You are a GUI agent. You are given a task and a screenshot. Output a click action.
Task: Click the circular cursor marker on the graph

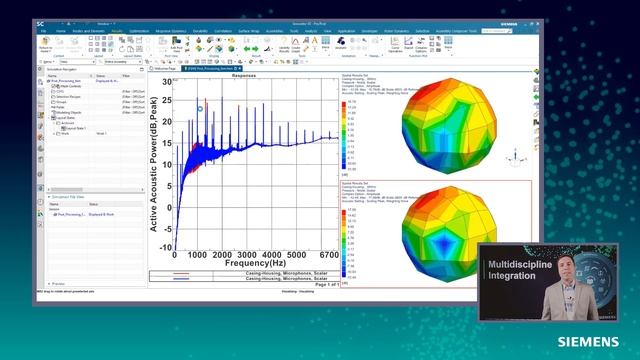click(200, 109)
